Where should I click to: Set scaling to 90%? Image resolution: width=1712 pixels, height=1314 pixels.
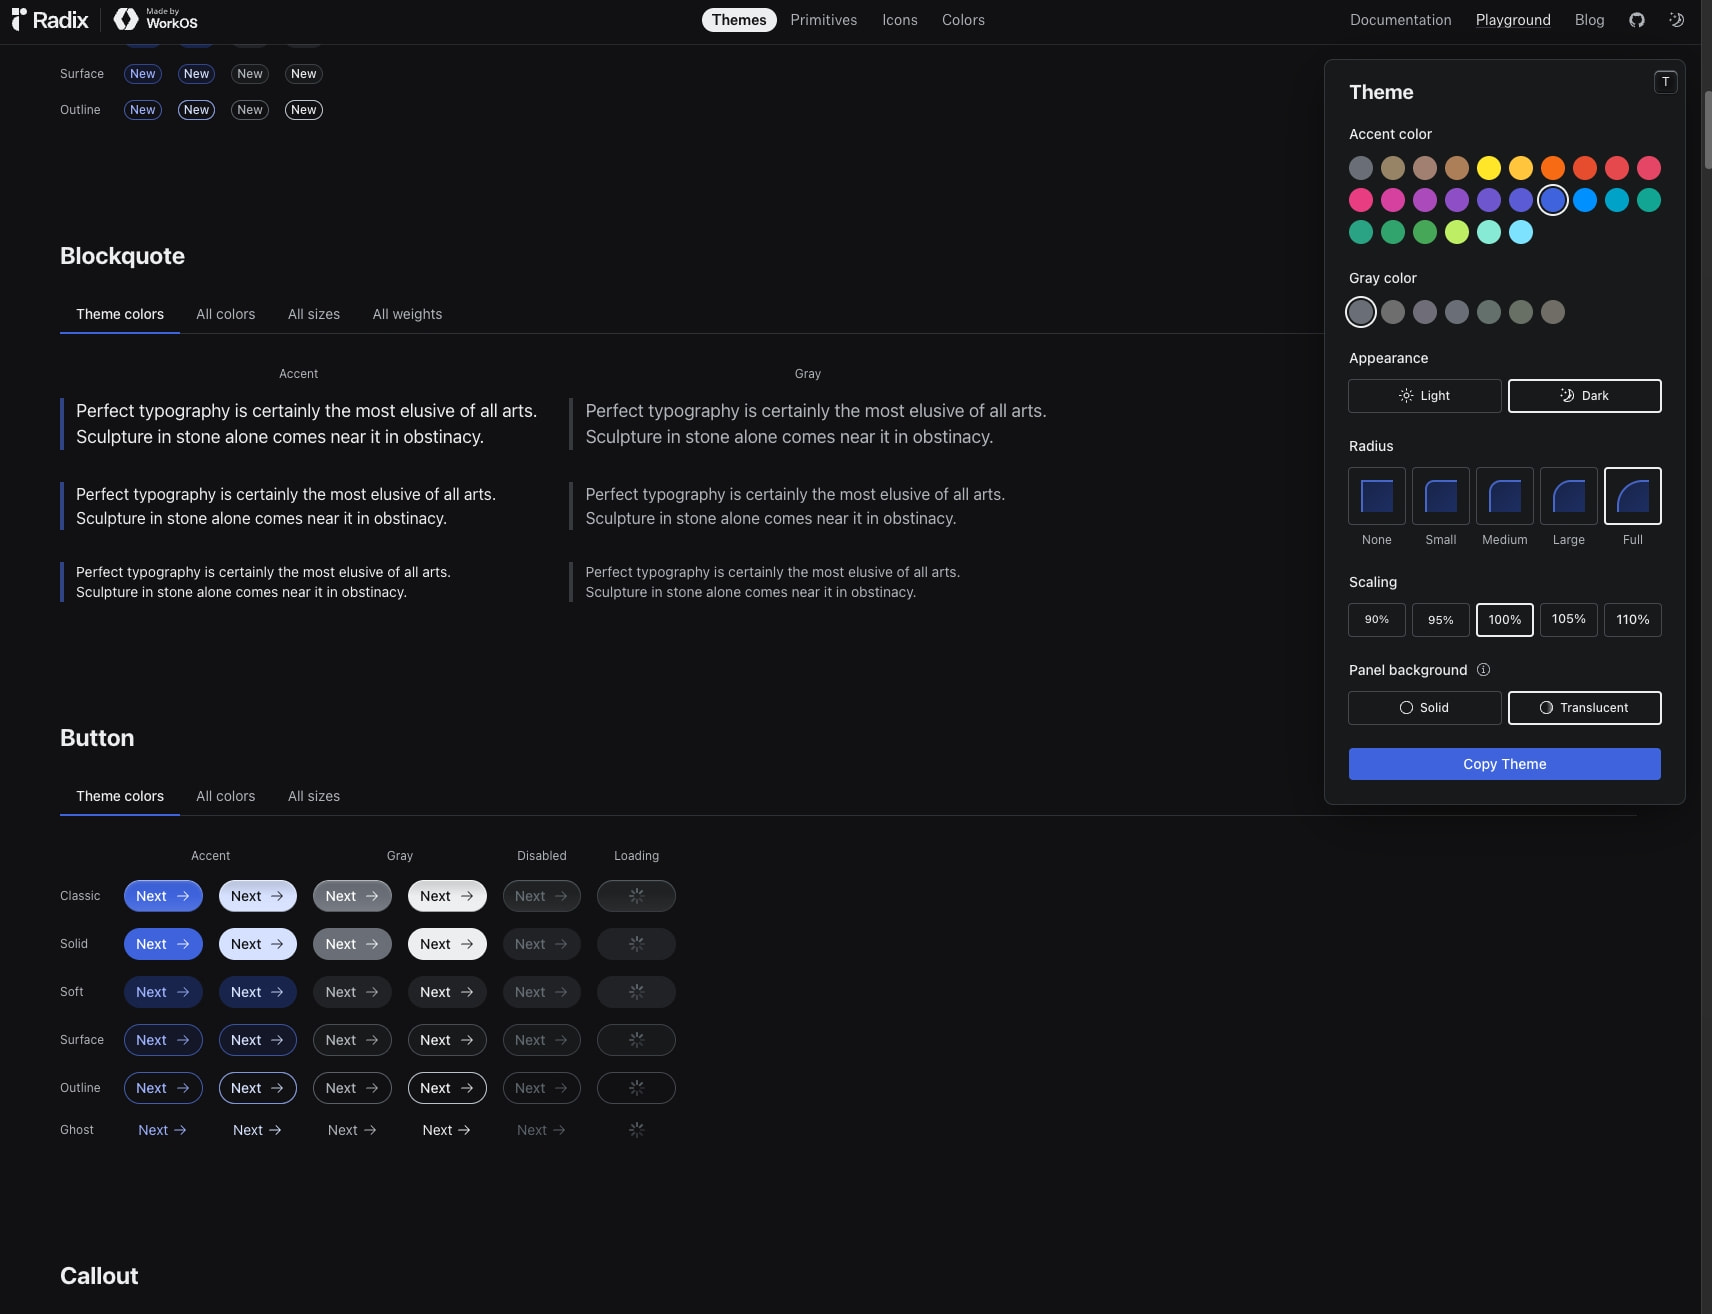pyautogui.click(x=1377, y=620)
